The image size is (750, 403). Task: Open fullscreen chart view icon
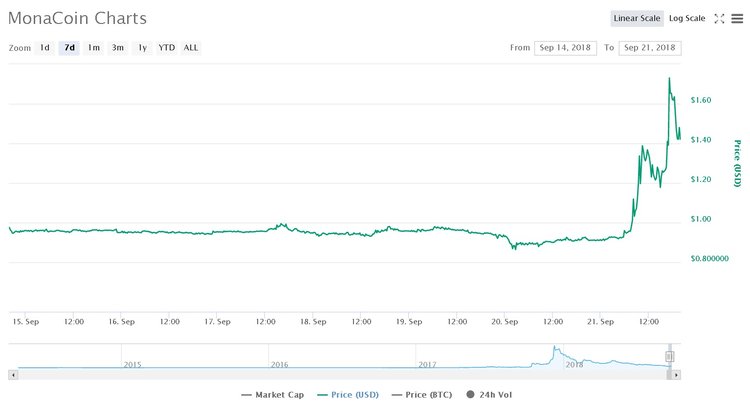pyautogui.click(x=719, y=19)
